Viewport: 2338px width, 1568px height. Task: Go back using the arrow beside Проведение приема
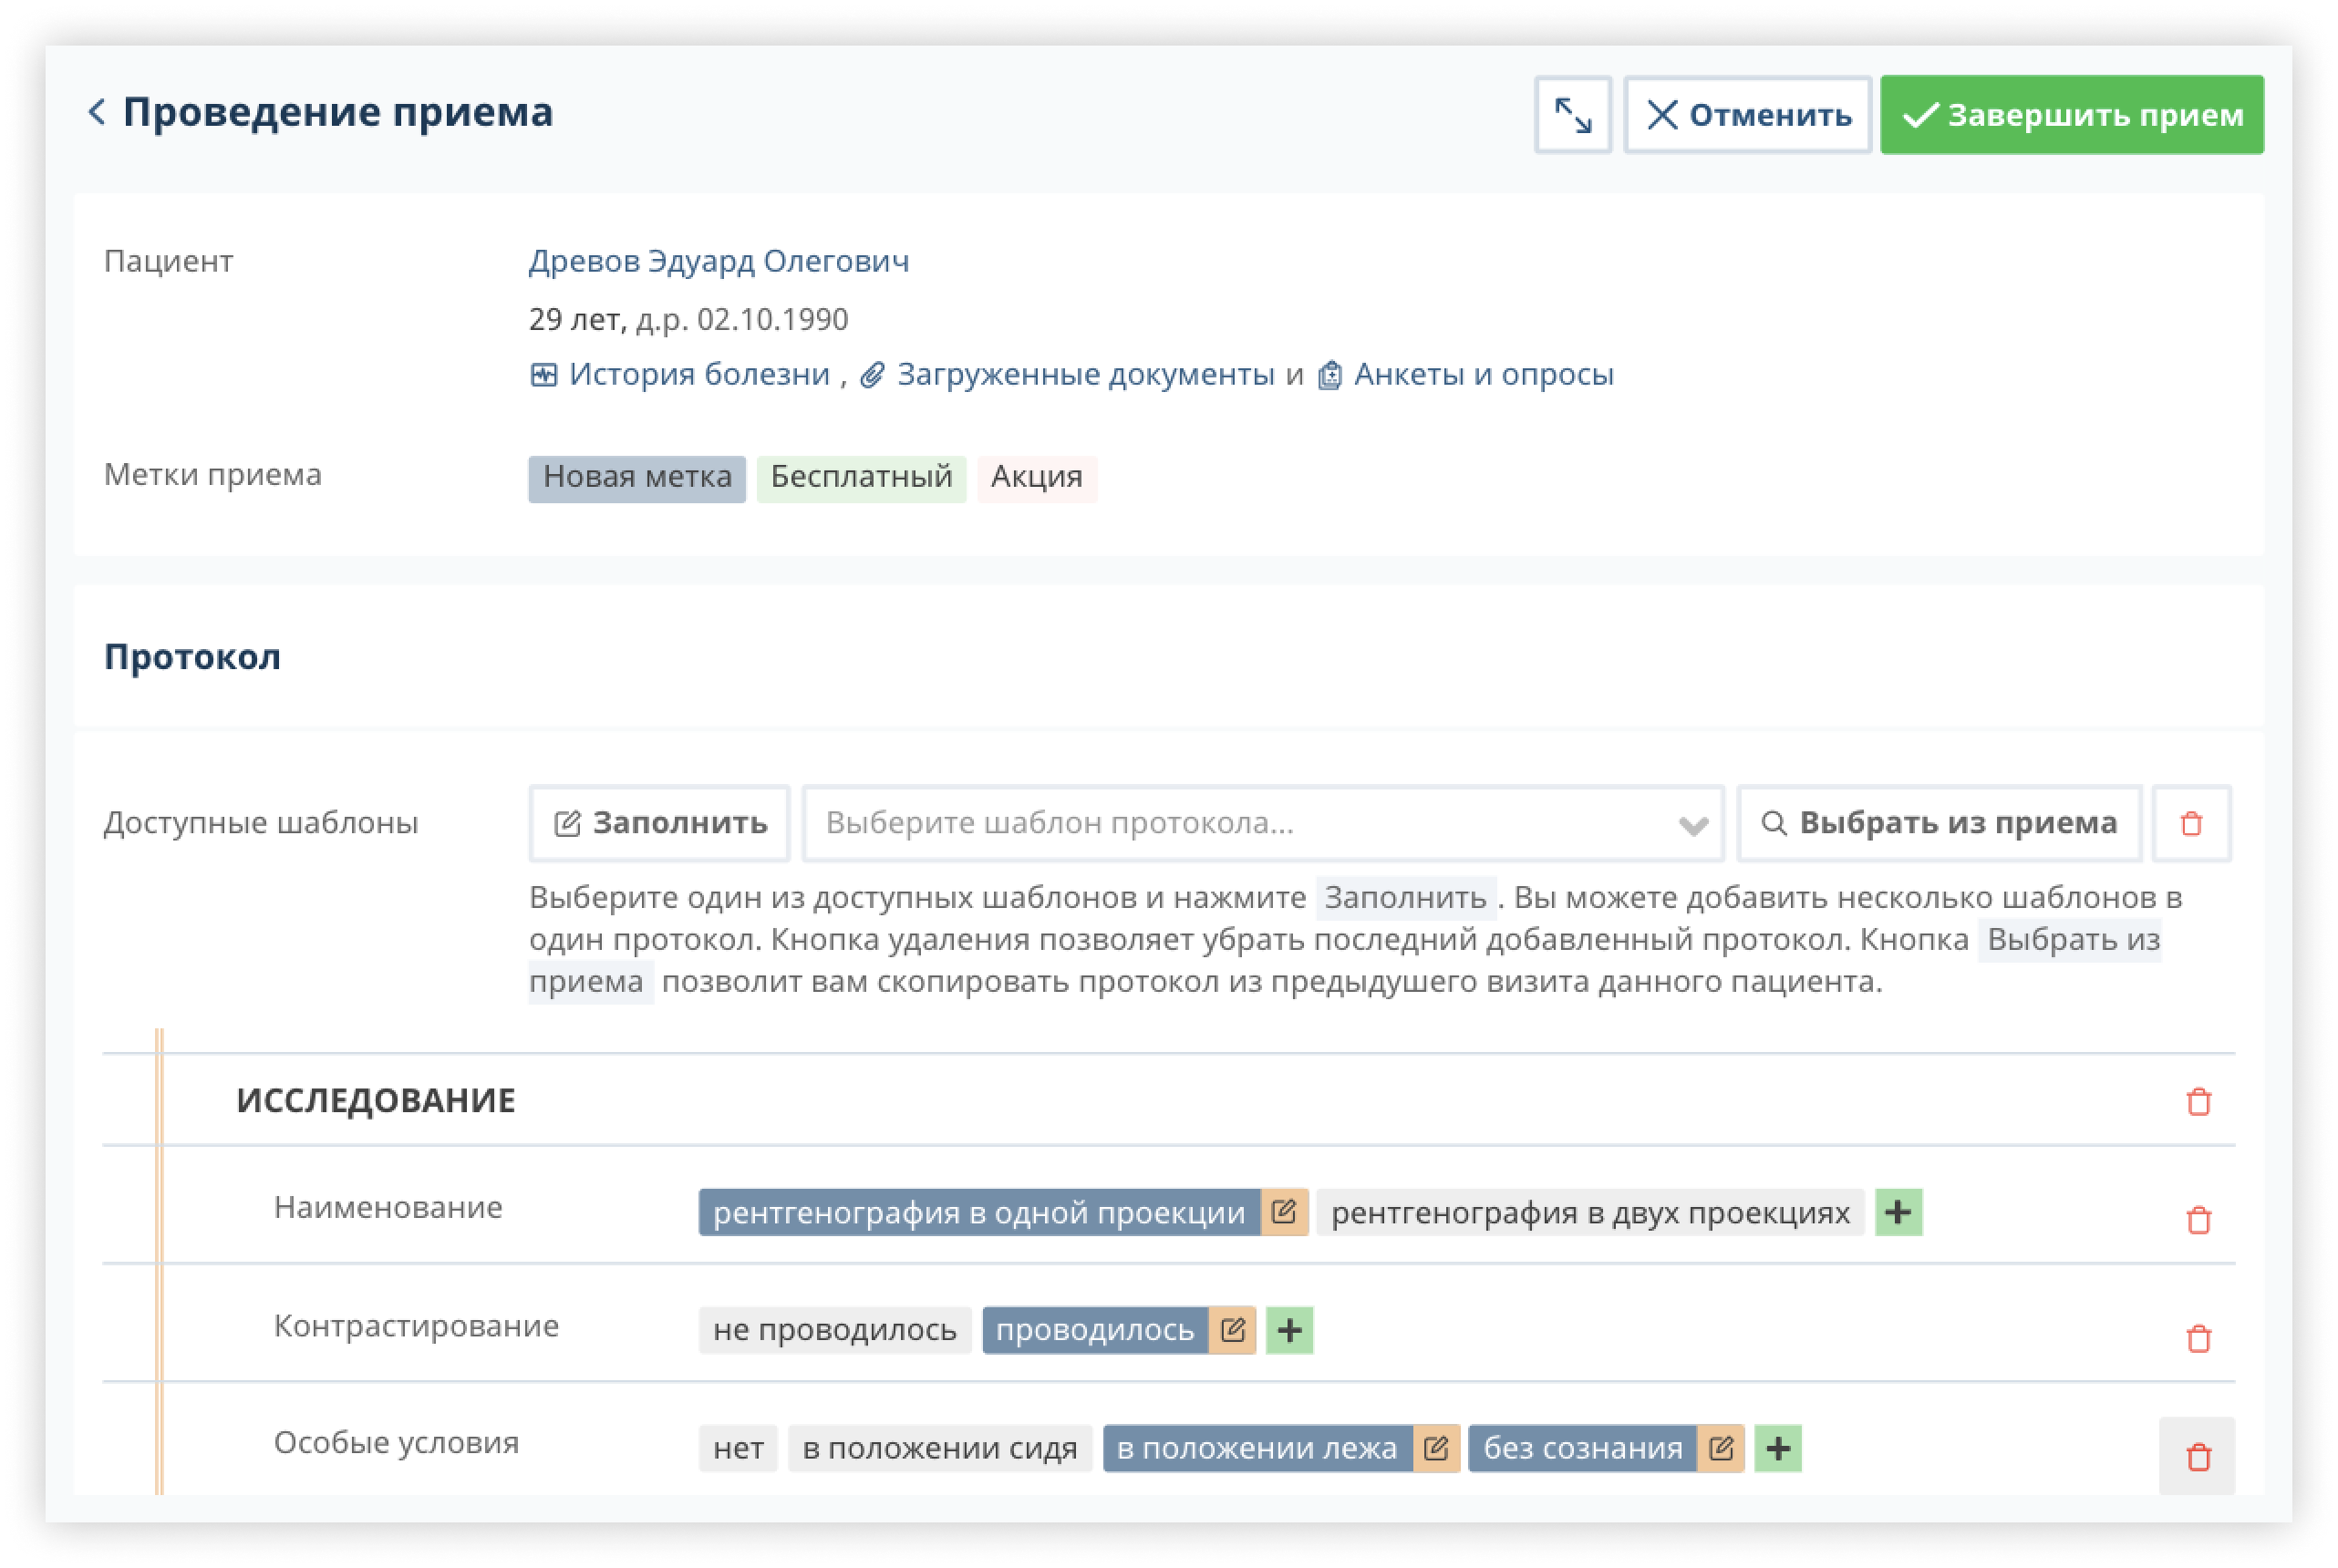coord(97,112)
